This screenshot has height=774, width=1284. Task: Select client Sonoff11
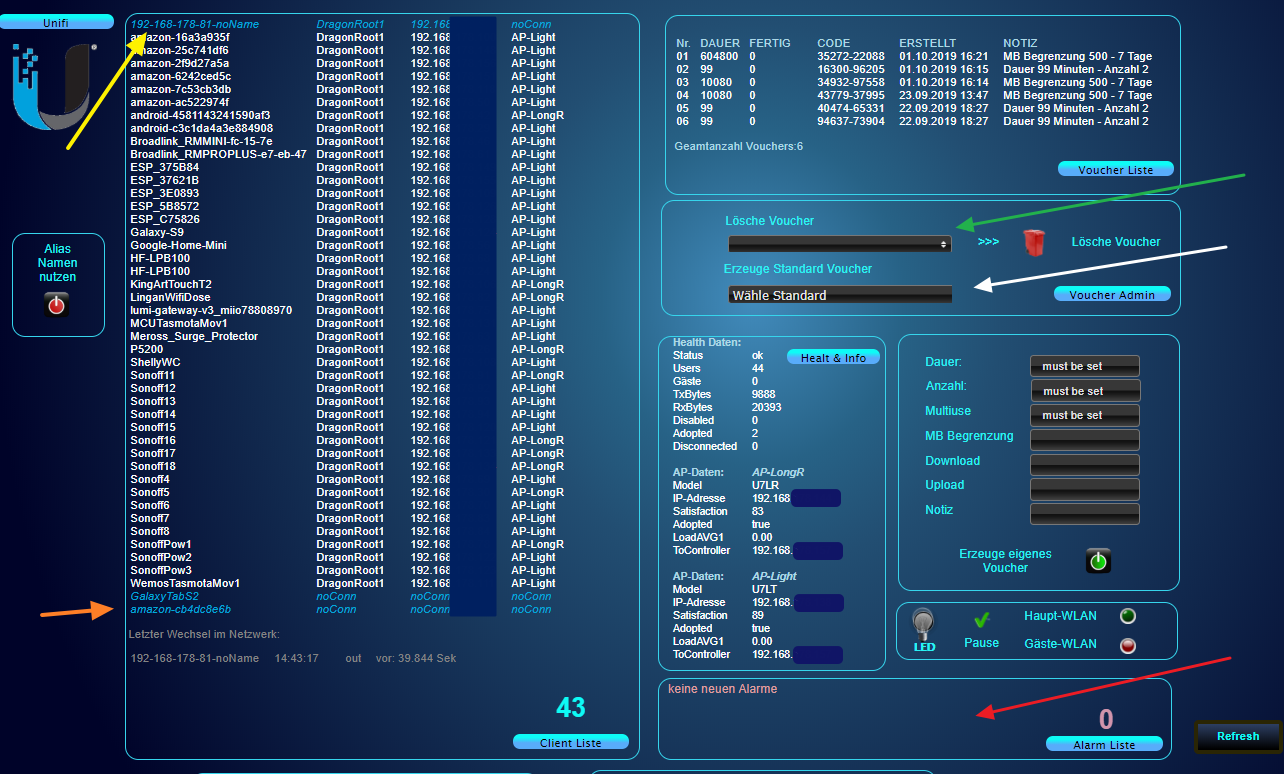coord(153,375)
